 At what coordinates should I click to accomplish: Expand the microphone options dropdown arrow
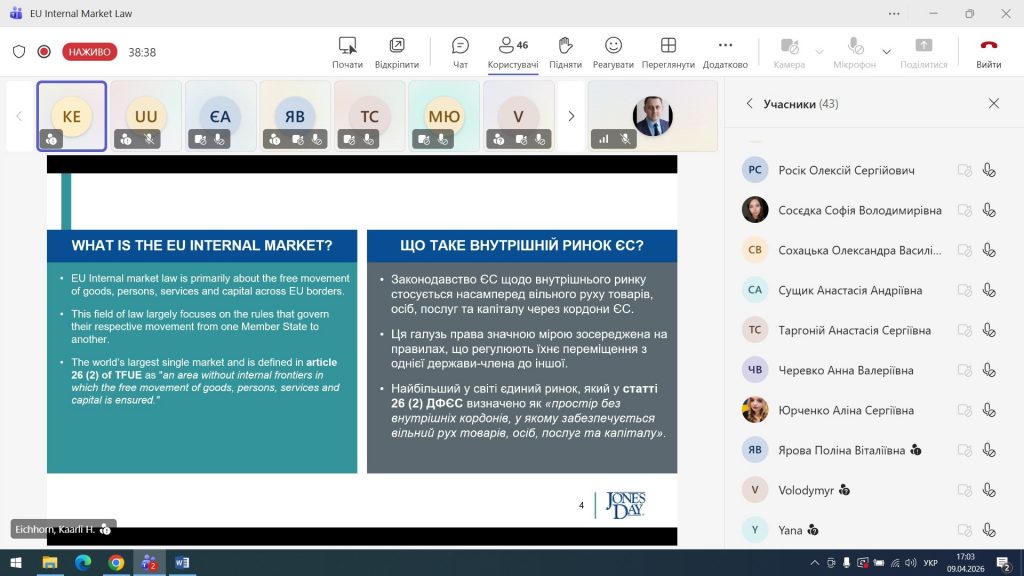(886, 52)
